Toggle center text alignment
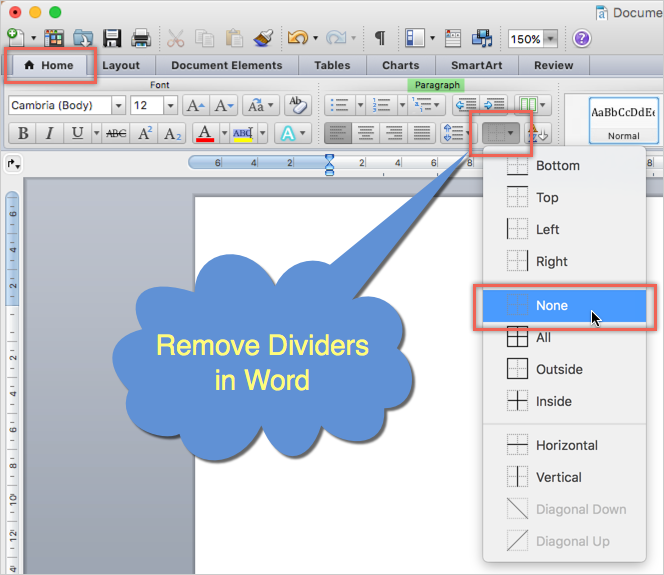 click(366, 133)
